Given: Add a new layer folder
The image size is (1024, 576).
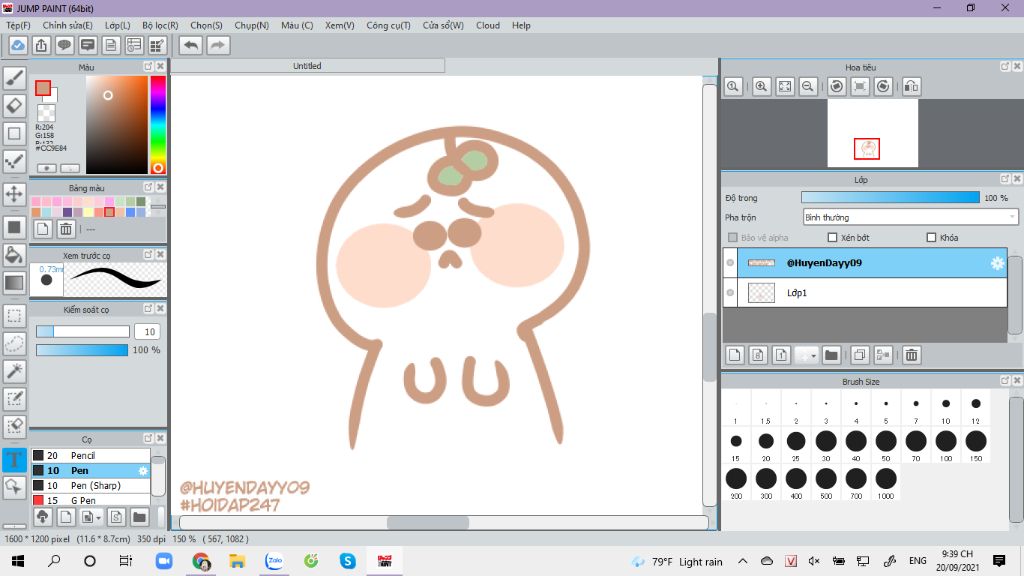Looking at the screenshot, I should click(831, 355).
